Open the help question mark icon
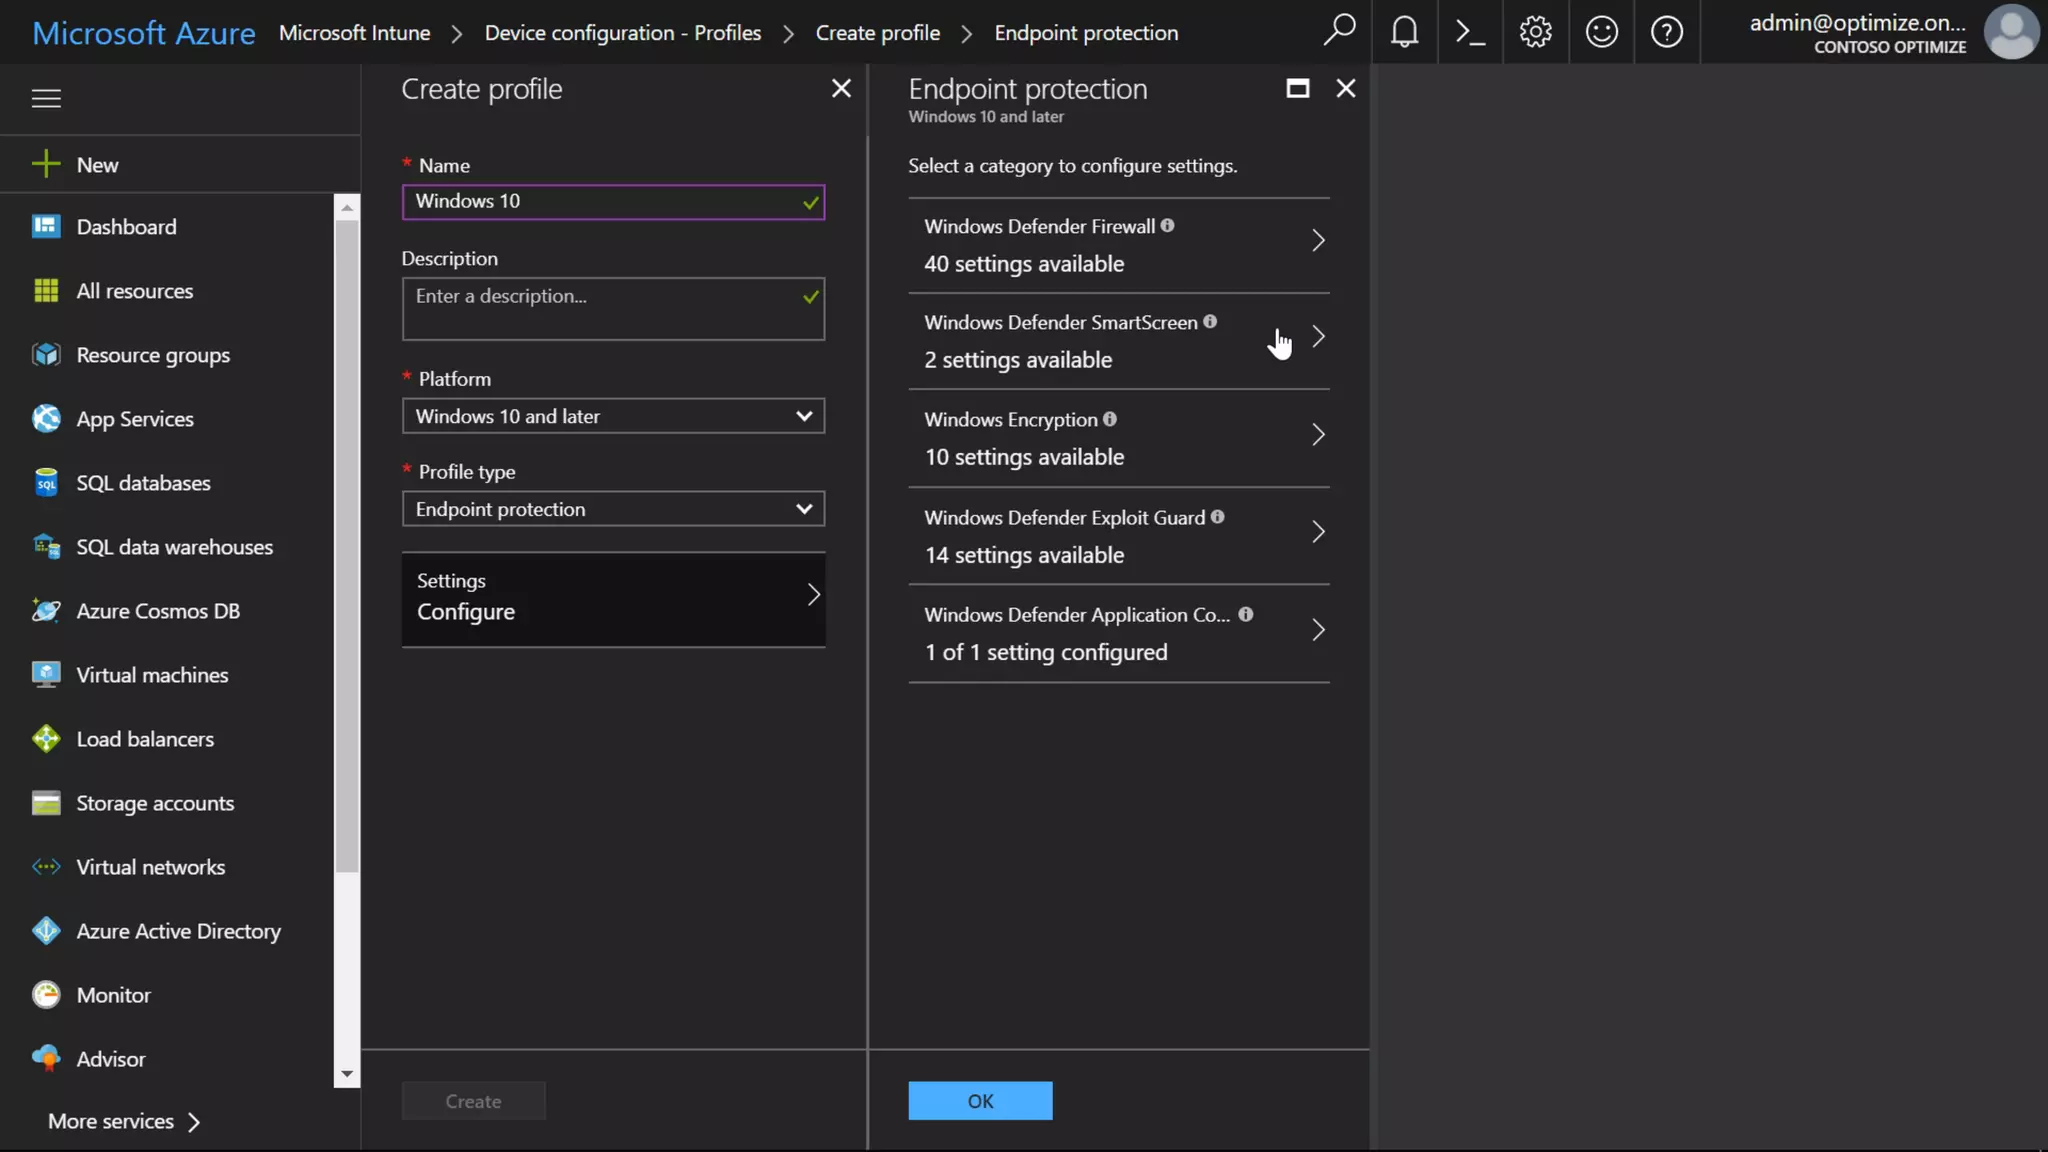 (x=1667, y=32)
